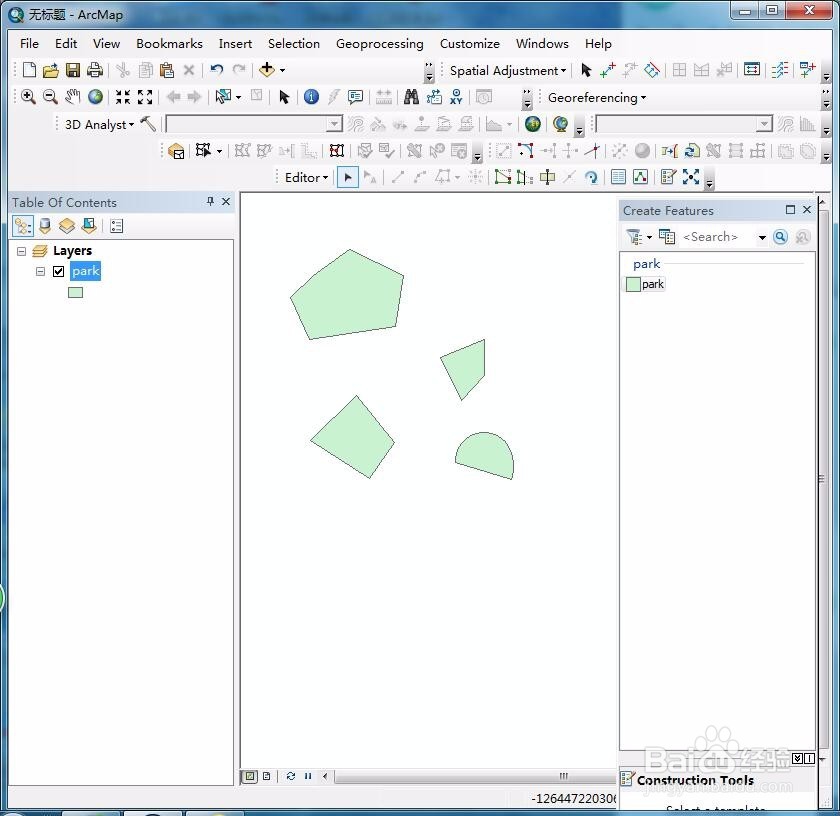Select the Zoom In magnifier tool
This screenshot has width=840, height=816.
click(x=28, y=97)
